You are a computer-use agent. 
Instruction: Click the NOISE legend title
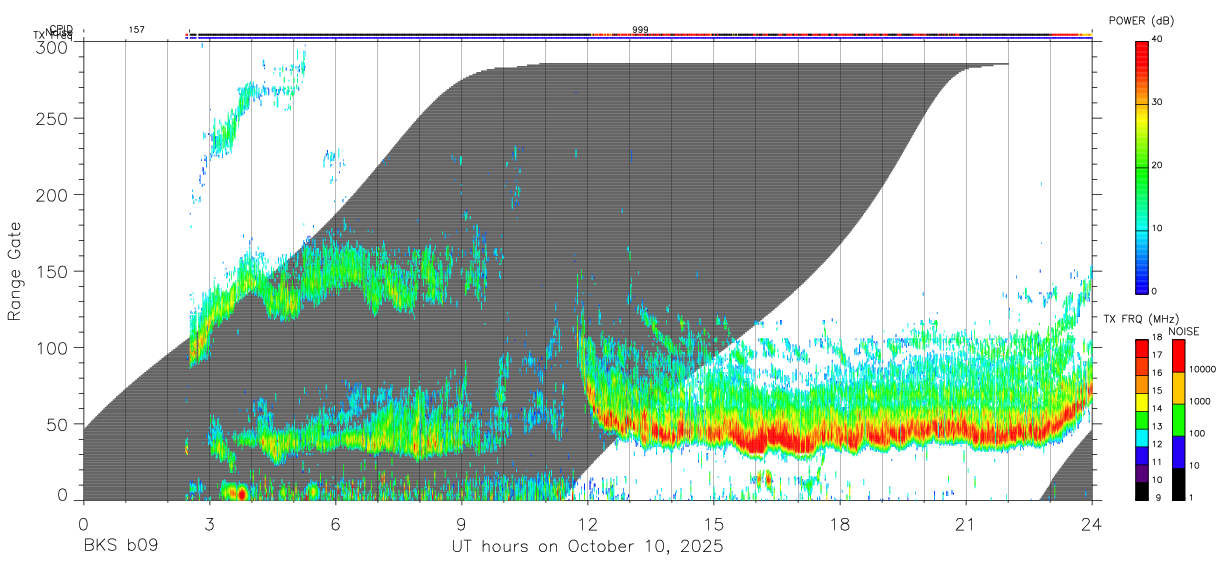1184,331
